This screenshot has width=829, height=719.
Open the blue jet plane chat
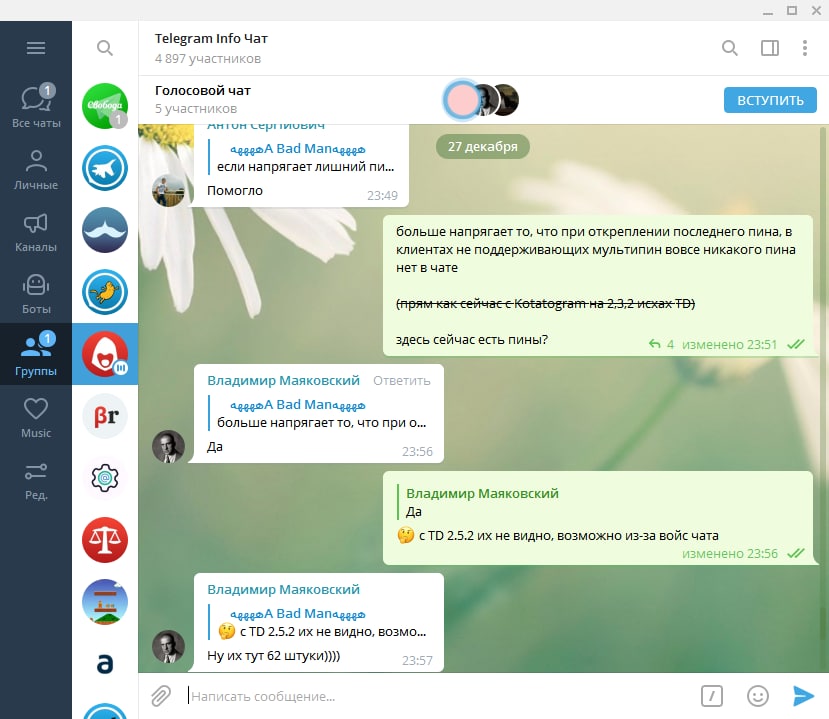pyautogui.click(x=105, y=168)
